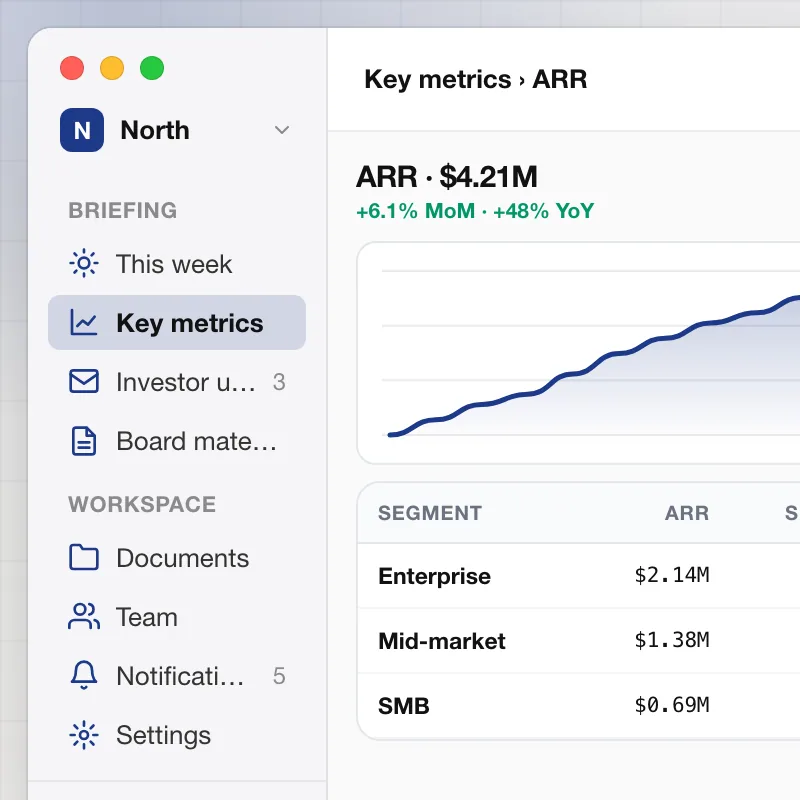Viewport: 800px width, 800px height.
Task: Sort by the ARR column header
Action: point(687,513)
